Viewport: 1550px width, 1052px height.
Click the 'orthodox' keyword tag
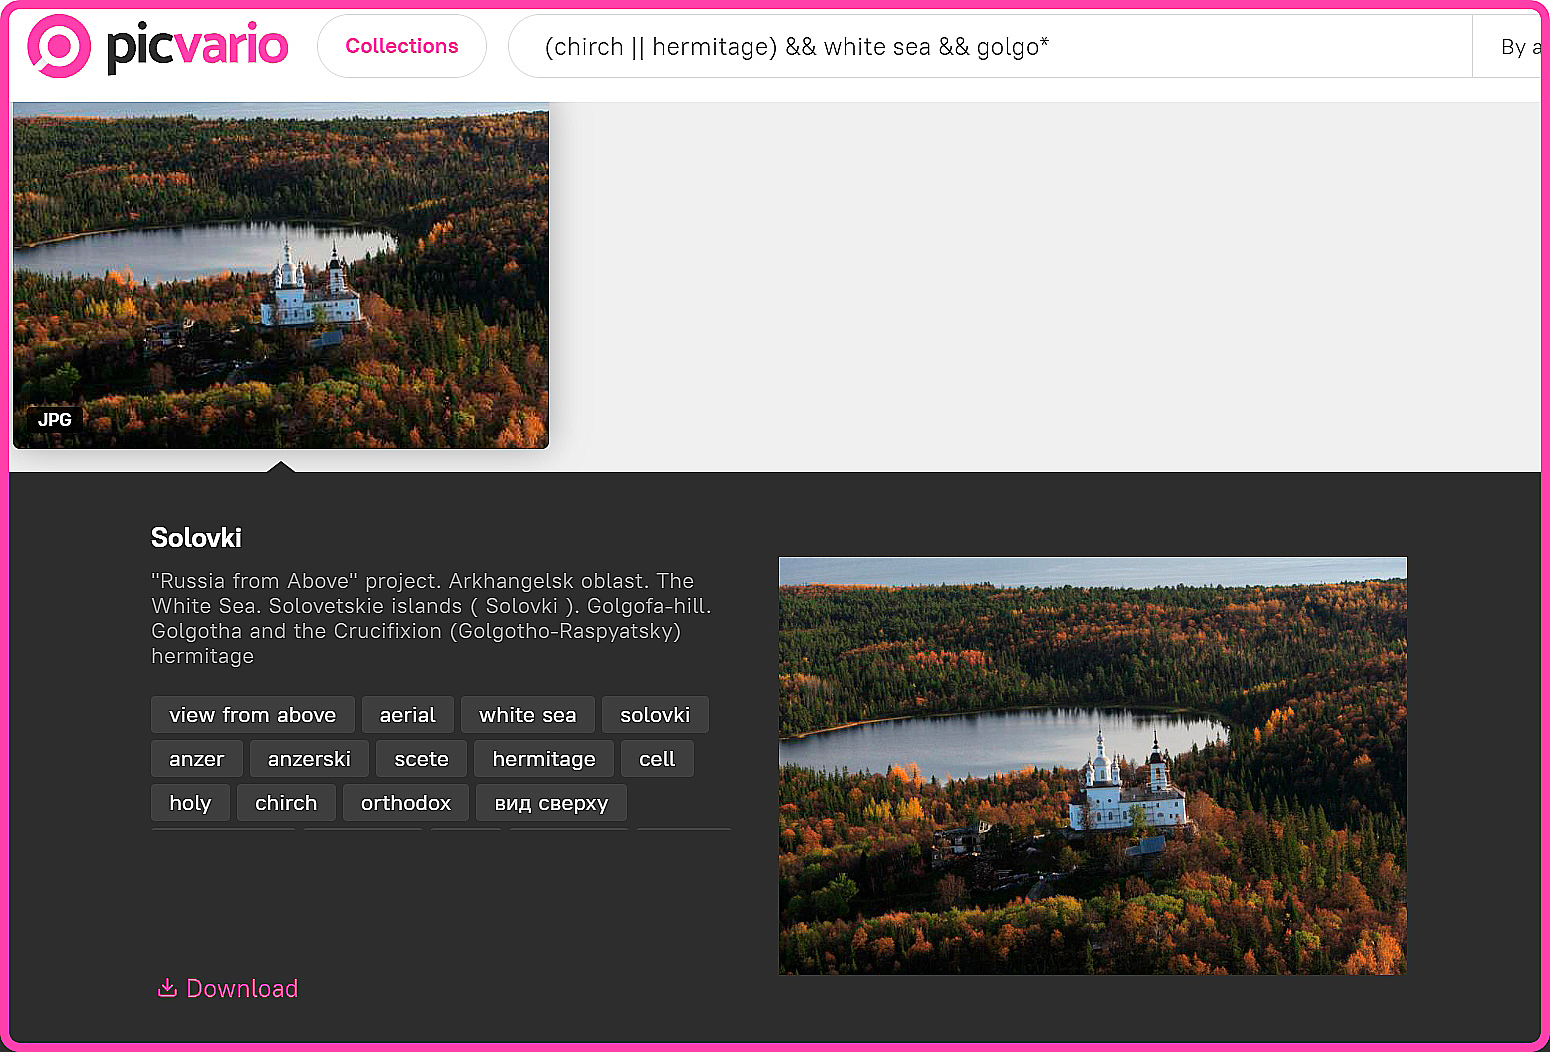[405, 803]
